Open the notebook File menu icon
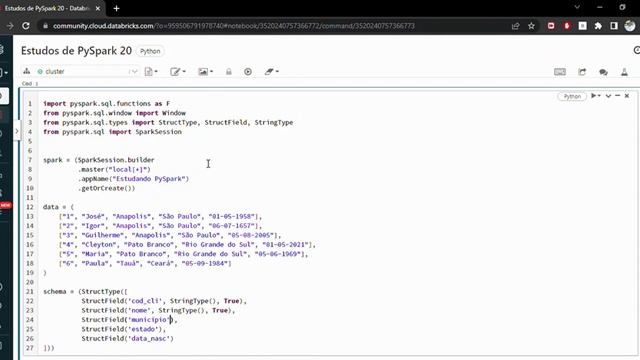Image resolution: width=640 pixels, height=360 pixels. pos(151,71)
